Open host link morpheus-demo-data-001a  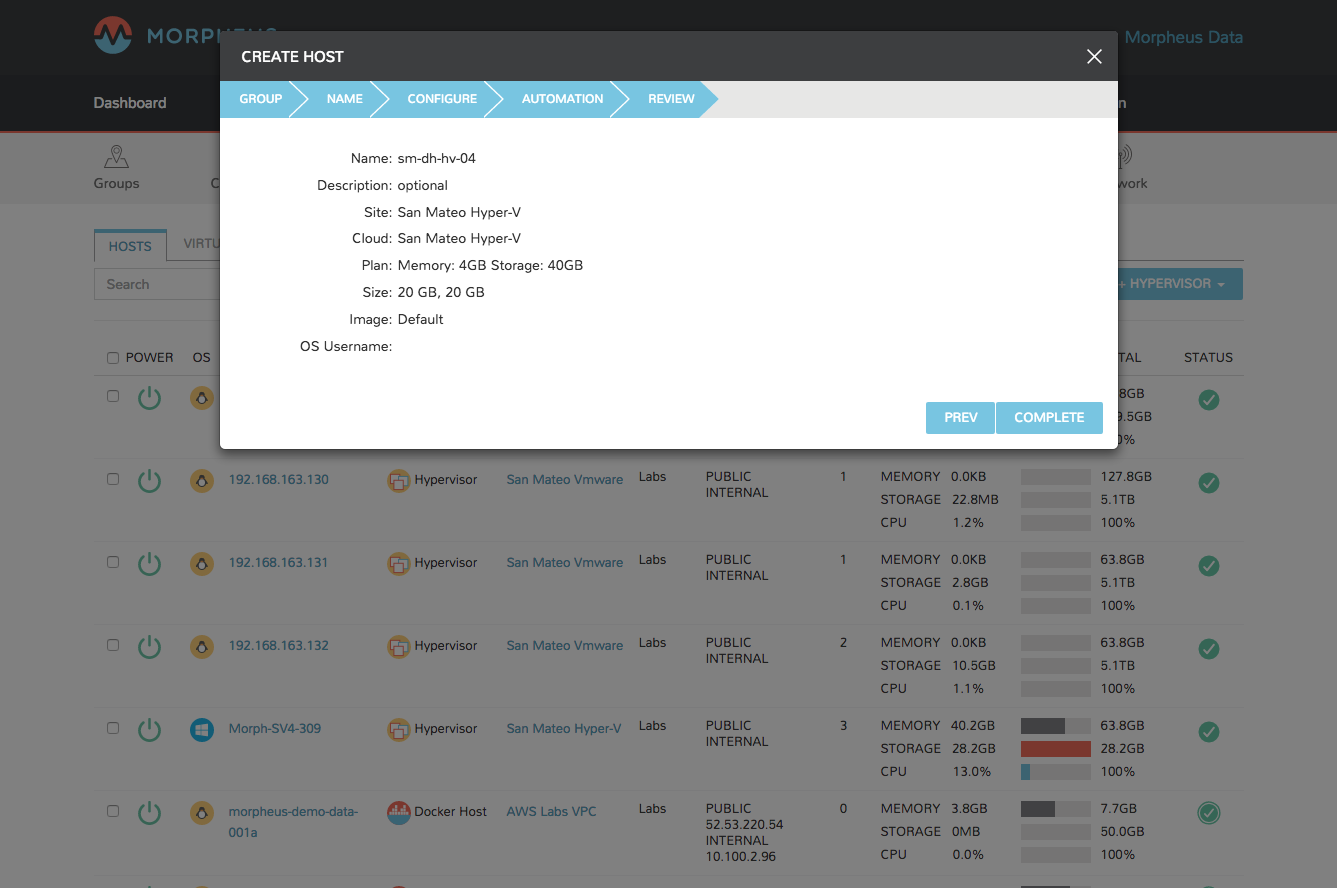pos(293,821)
